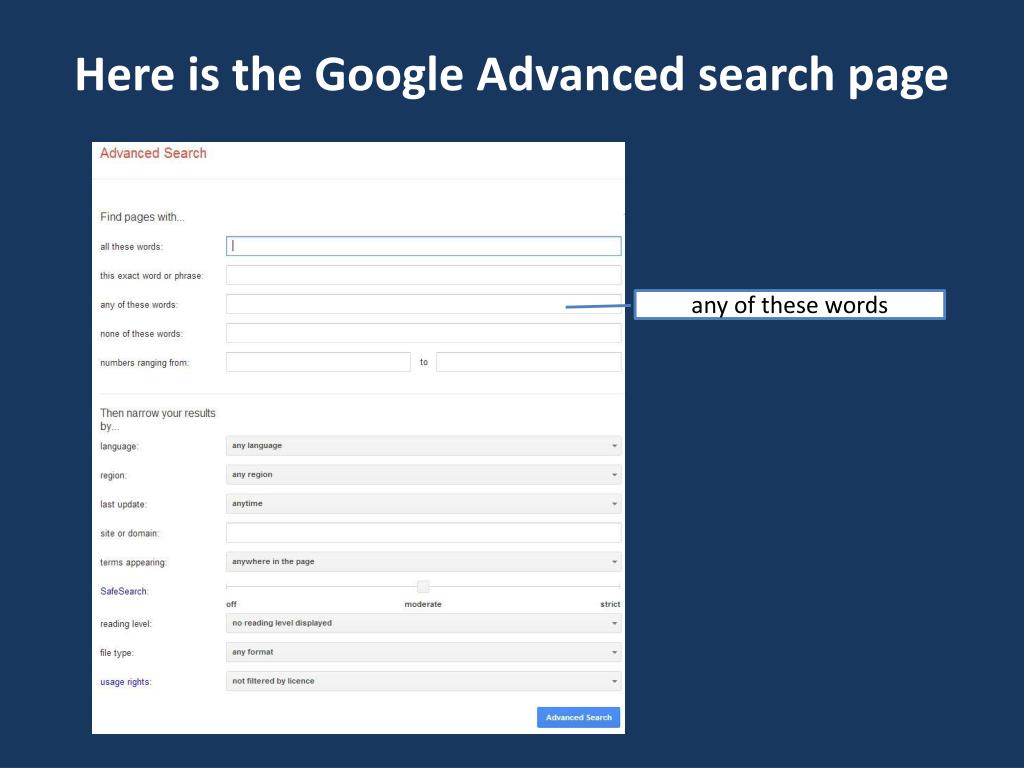The height and width of the screenshot is (768, 1024).
Task: Click "Then narrow your results by..." text
Action: (x=157, y=419)
